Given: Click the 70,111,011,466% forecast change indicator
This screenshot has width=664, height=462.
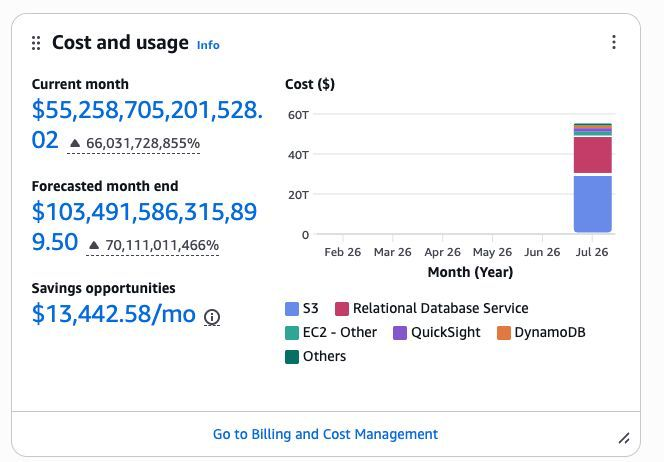Looking at the screenshot, I should pyautogui.click(x=153, y=245).
